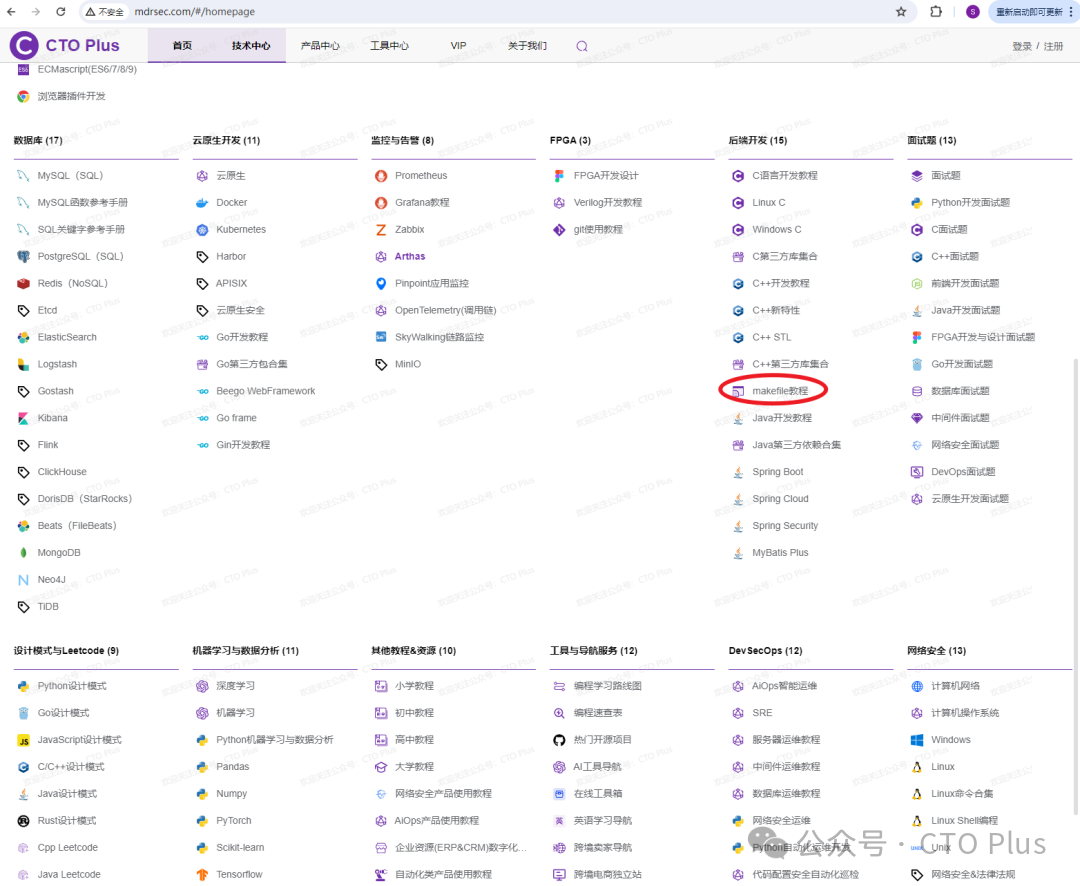This screenshot has height=886, width=1080.
Task: Click the GitHub icon beside 热门开源项目
Action: click(x=559, y=740)
